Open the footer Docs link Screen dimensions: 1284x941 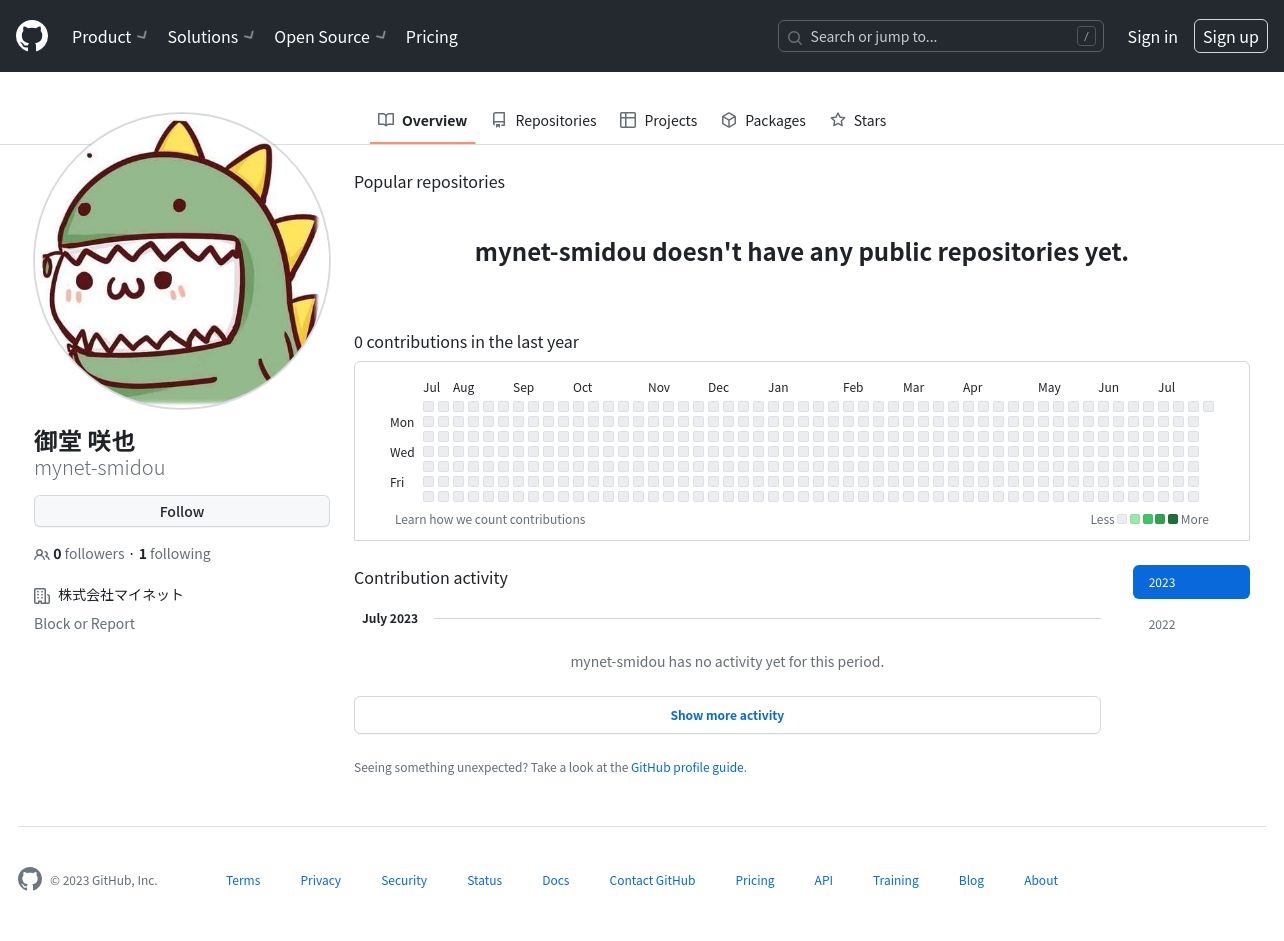[555, 880]
